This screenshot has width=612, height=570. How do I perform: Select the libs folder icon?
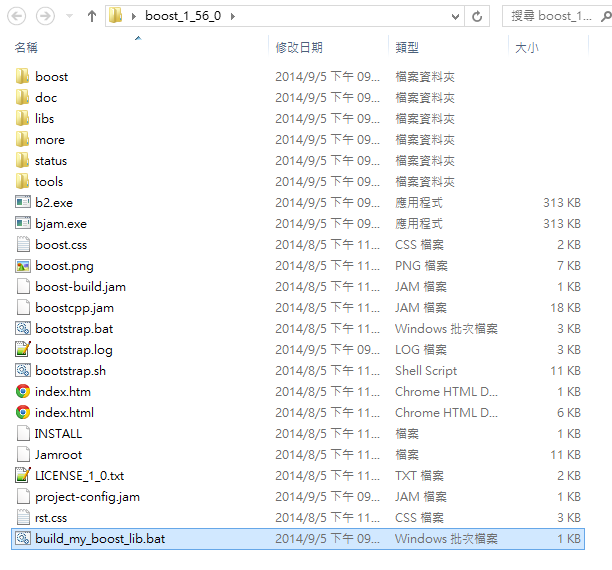pos(22,118)
